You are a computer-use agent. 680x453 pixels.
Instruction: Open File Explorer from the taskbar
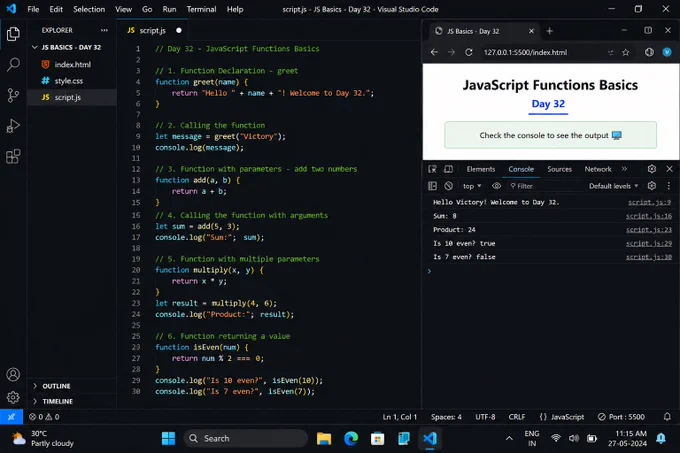click(x=324, y=439)
